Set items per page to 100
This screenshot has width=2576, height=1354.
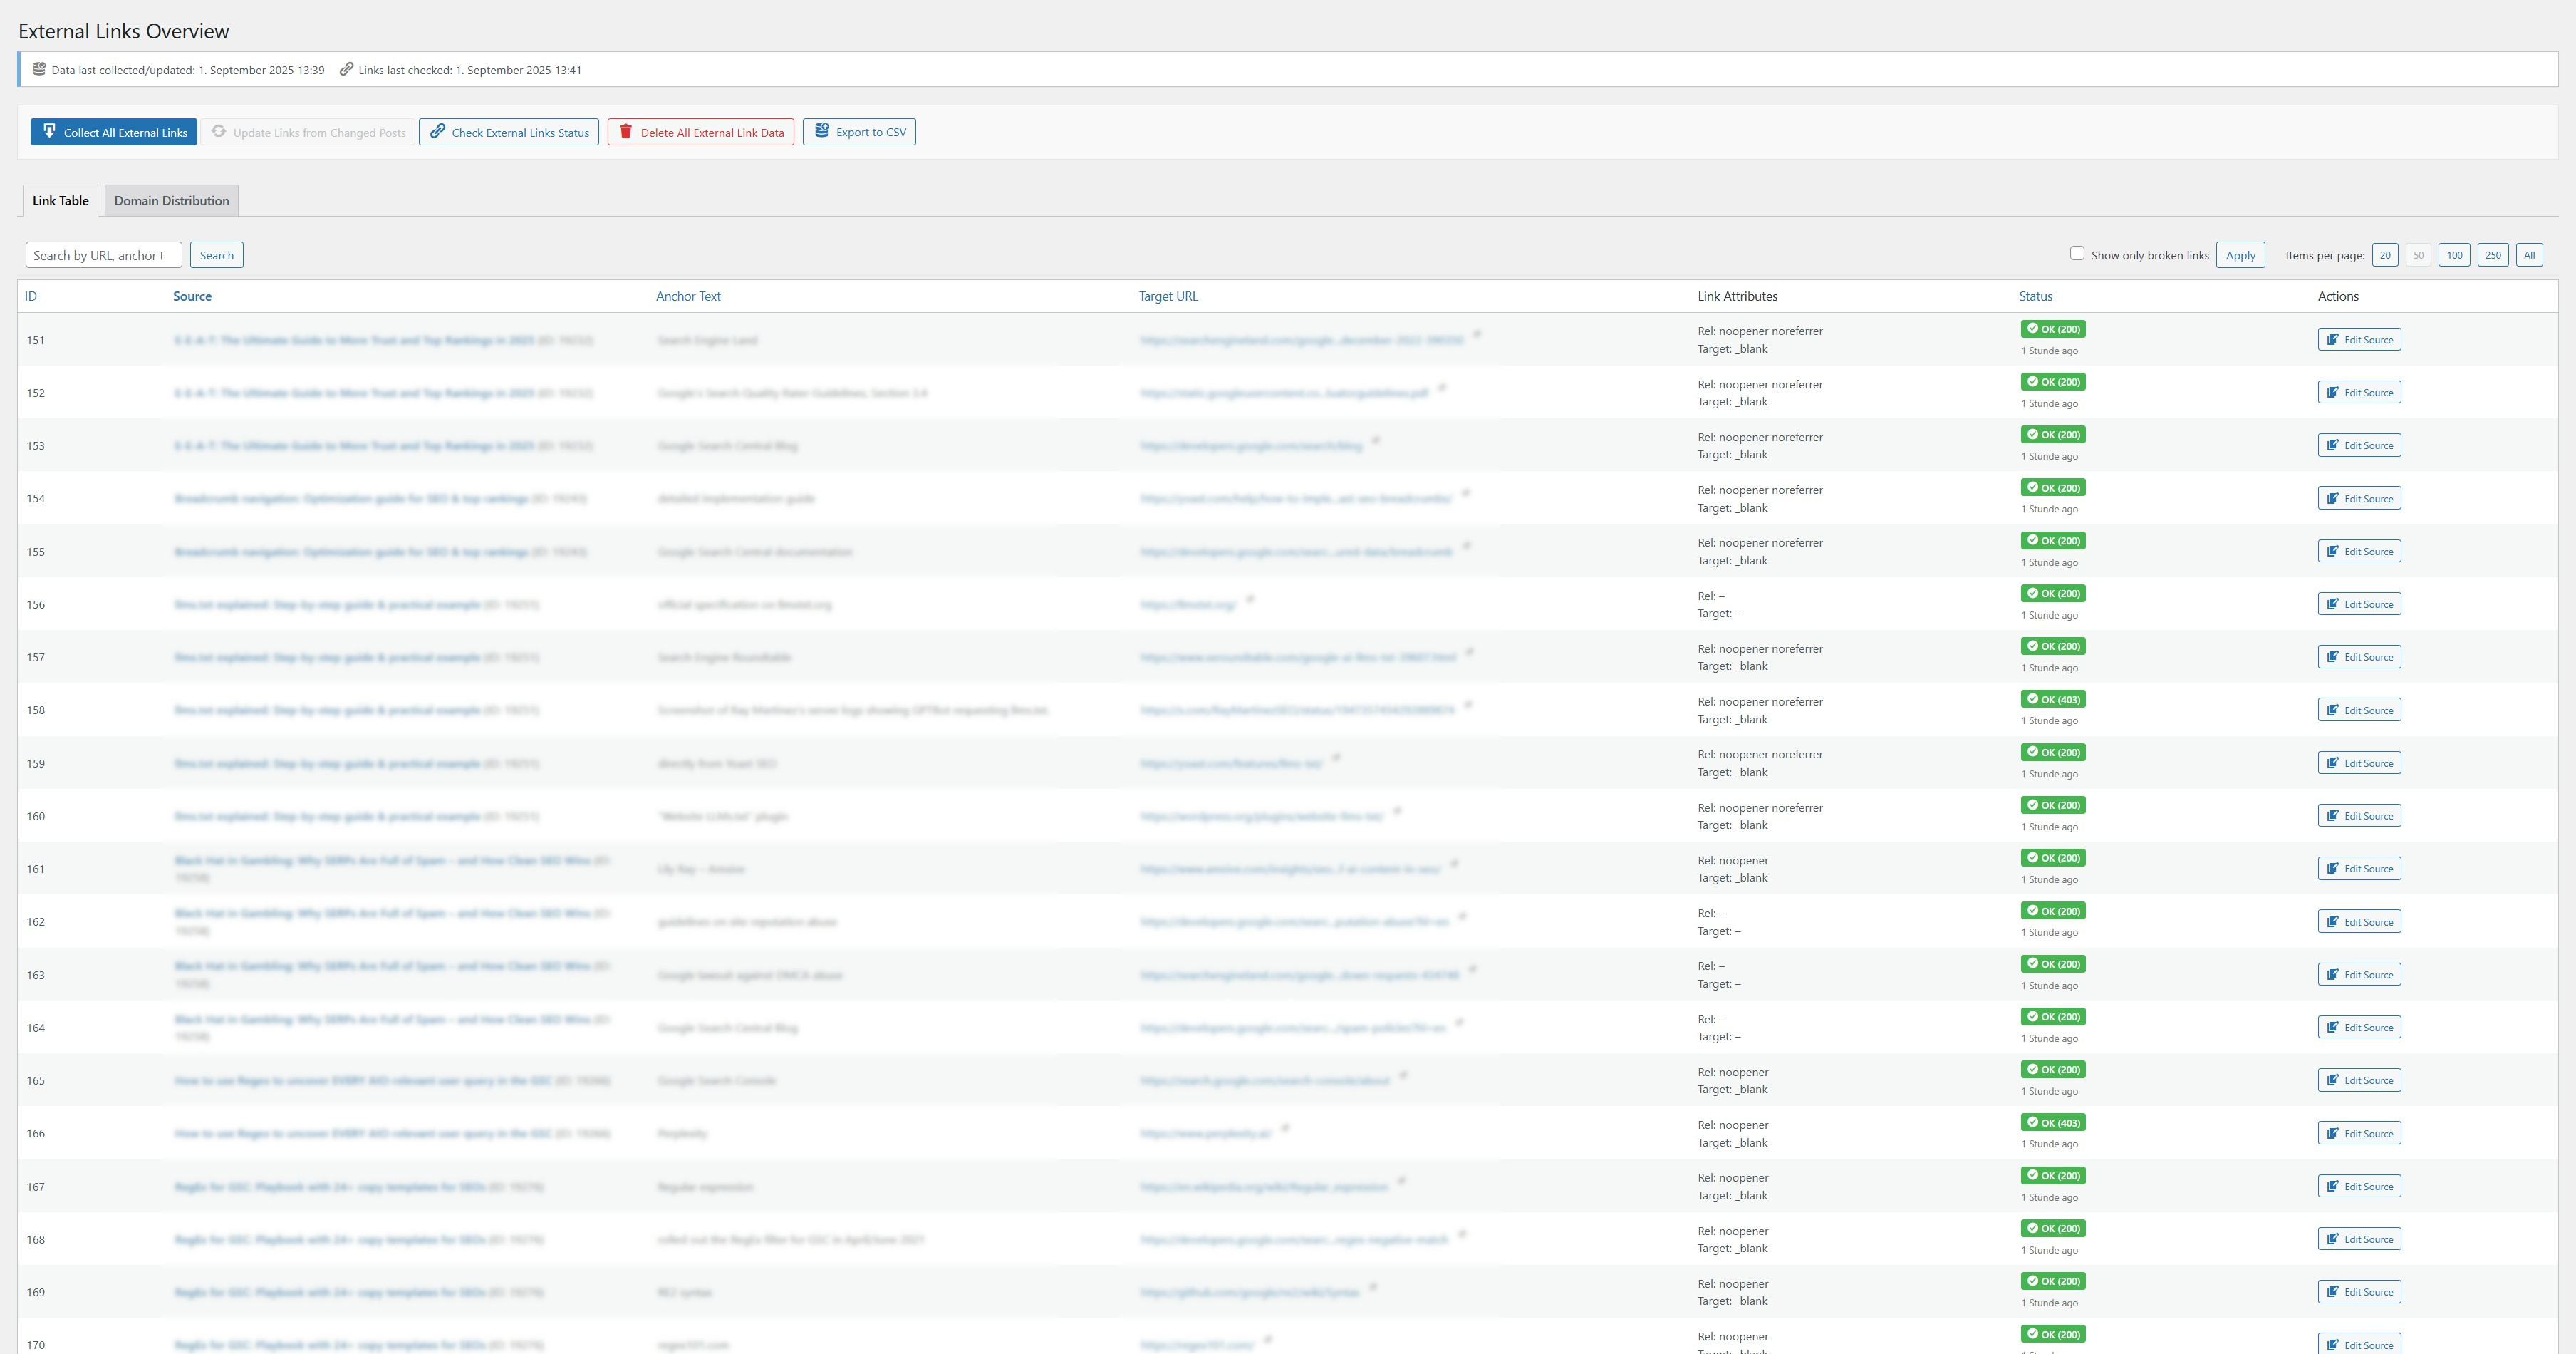(2454, 255)
